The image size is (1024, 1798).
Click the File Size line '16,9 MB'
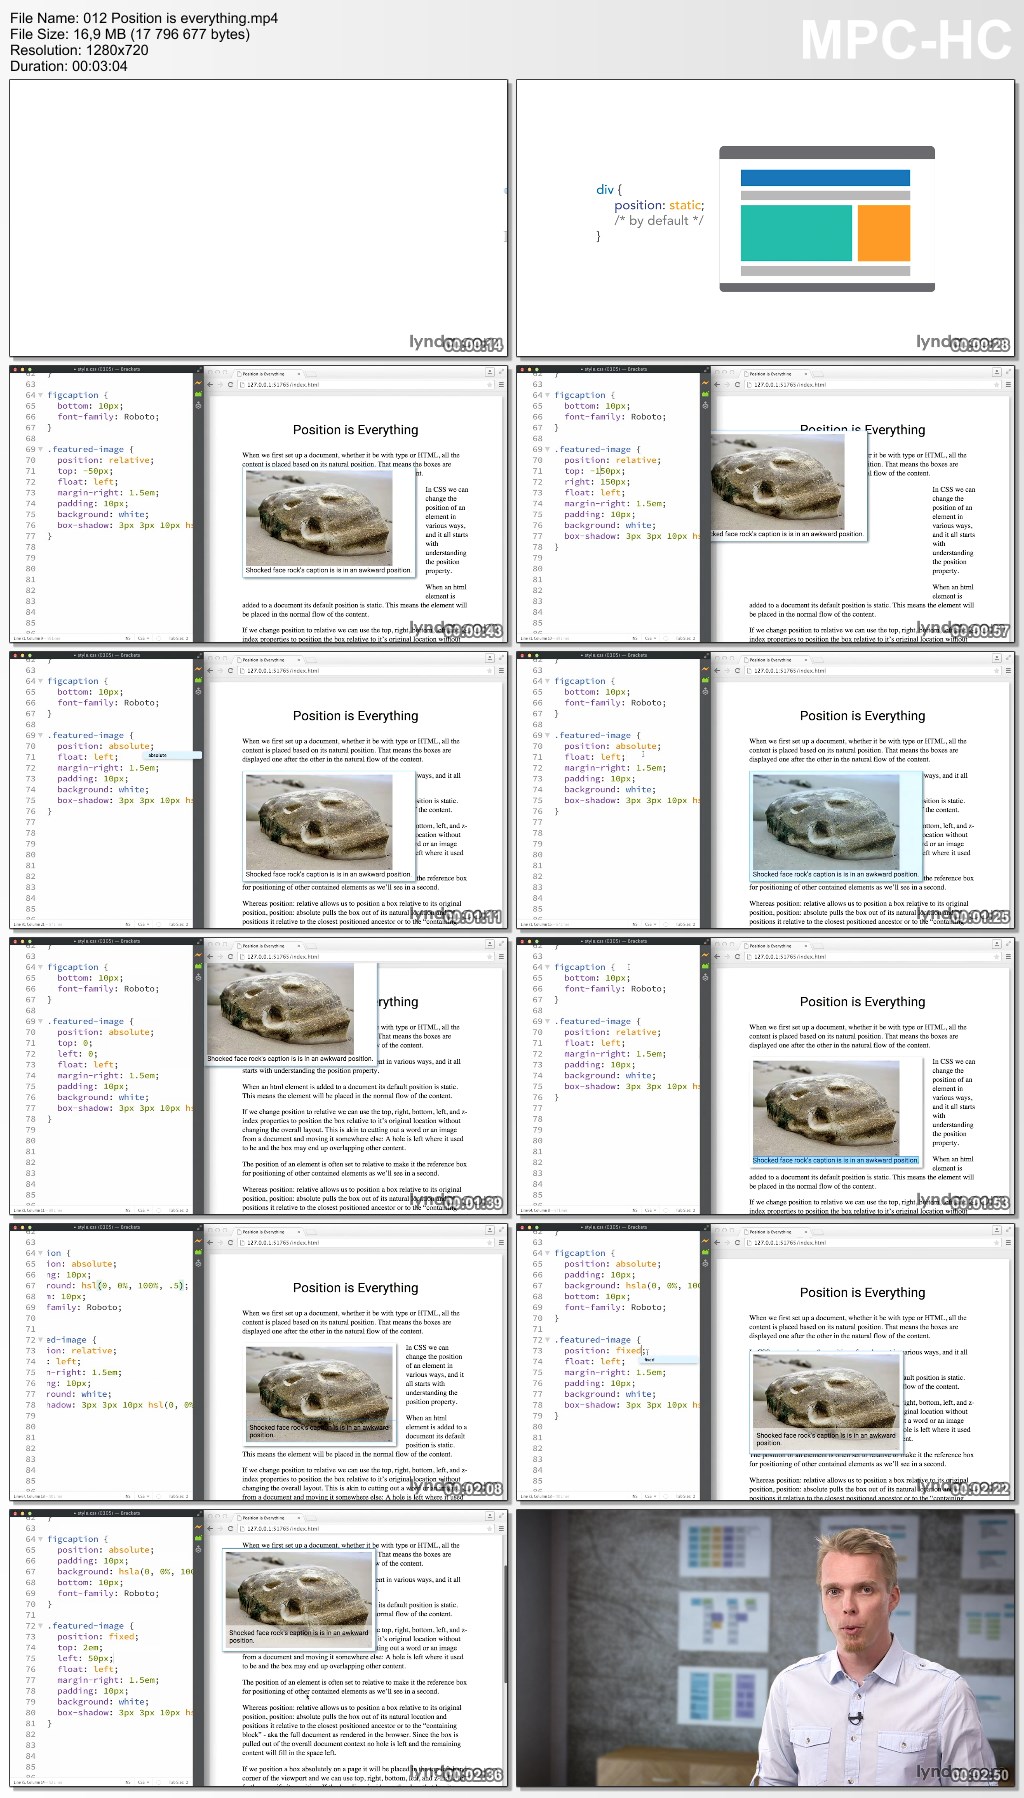(x=130, y=34)
